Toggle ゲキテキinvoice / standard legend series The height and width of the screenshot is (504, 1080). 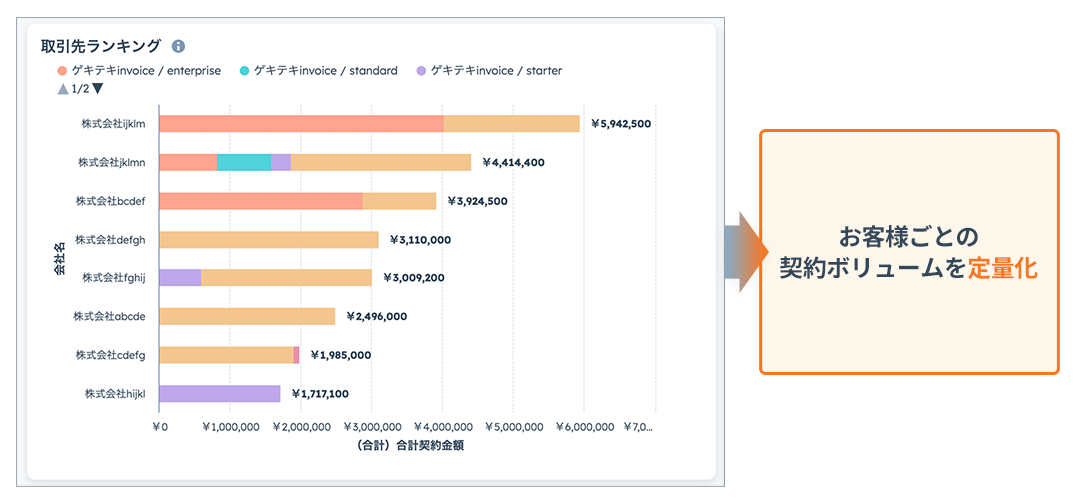tap(326, 71)
